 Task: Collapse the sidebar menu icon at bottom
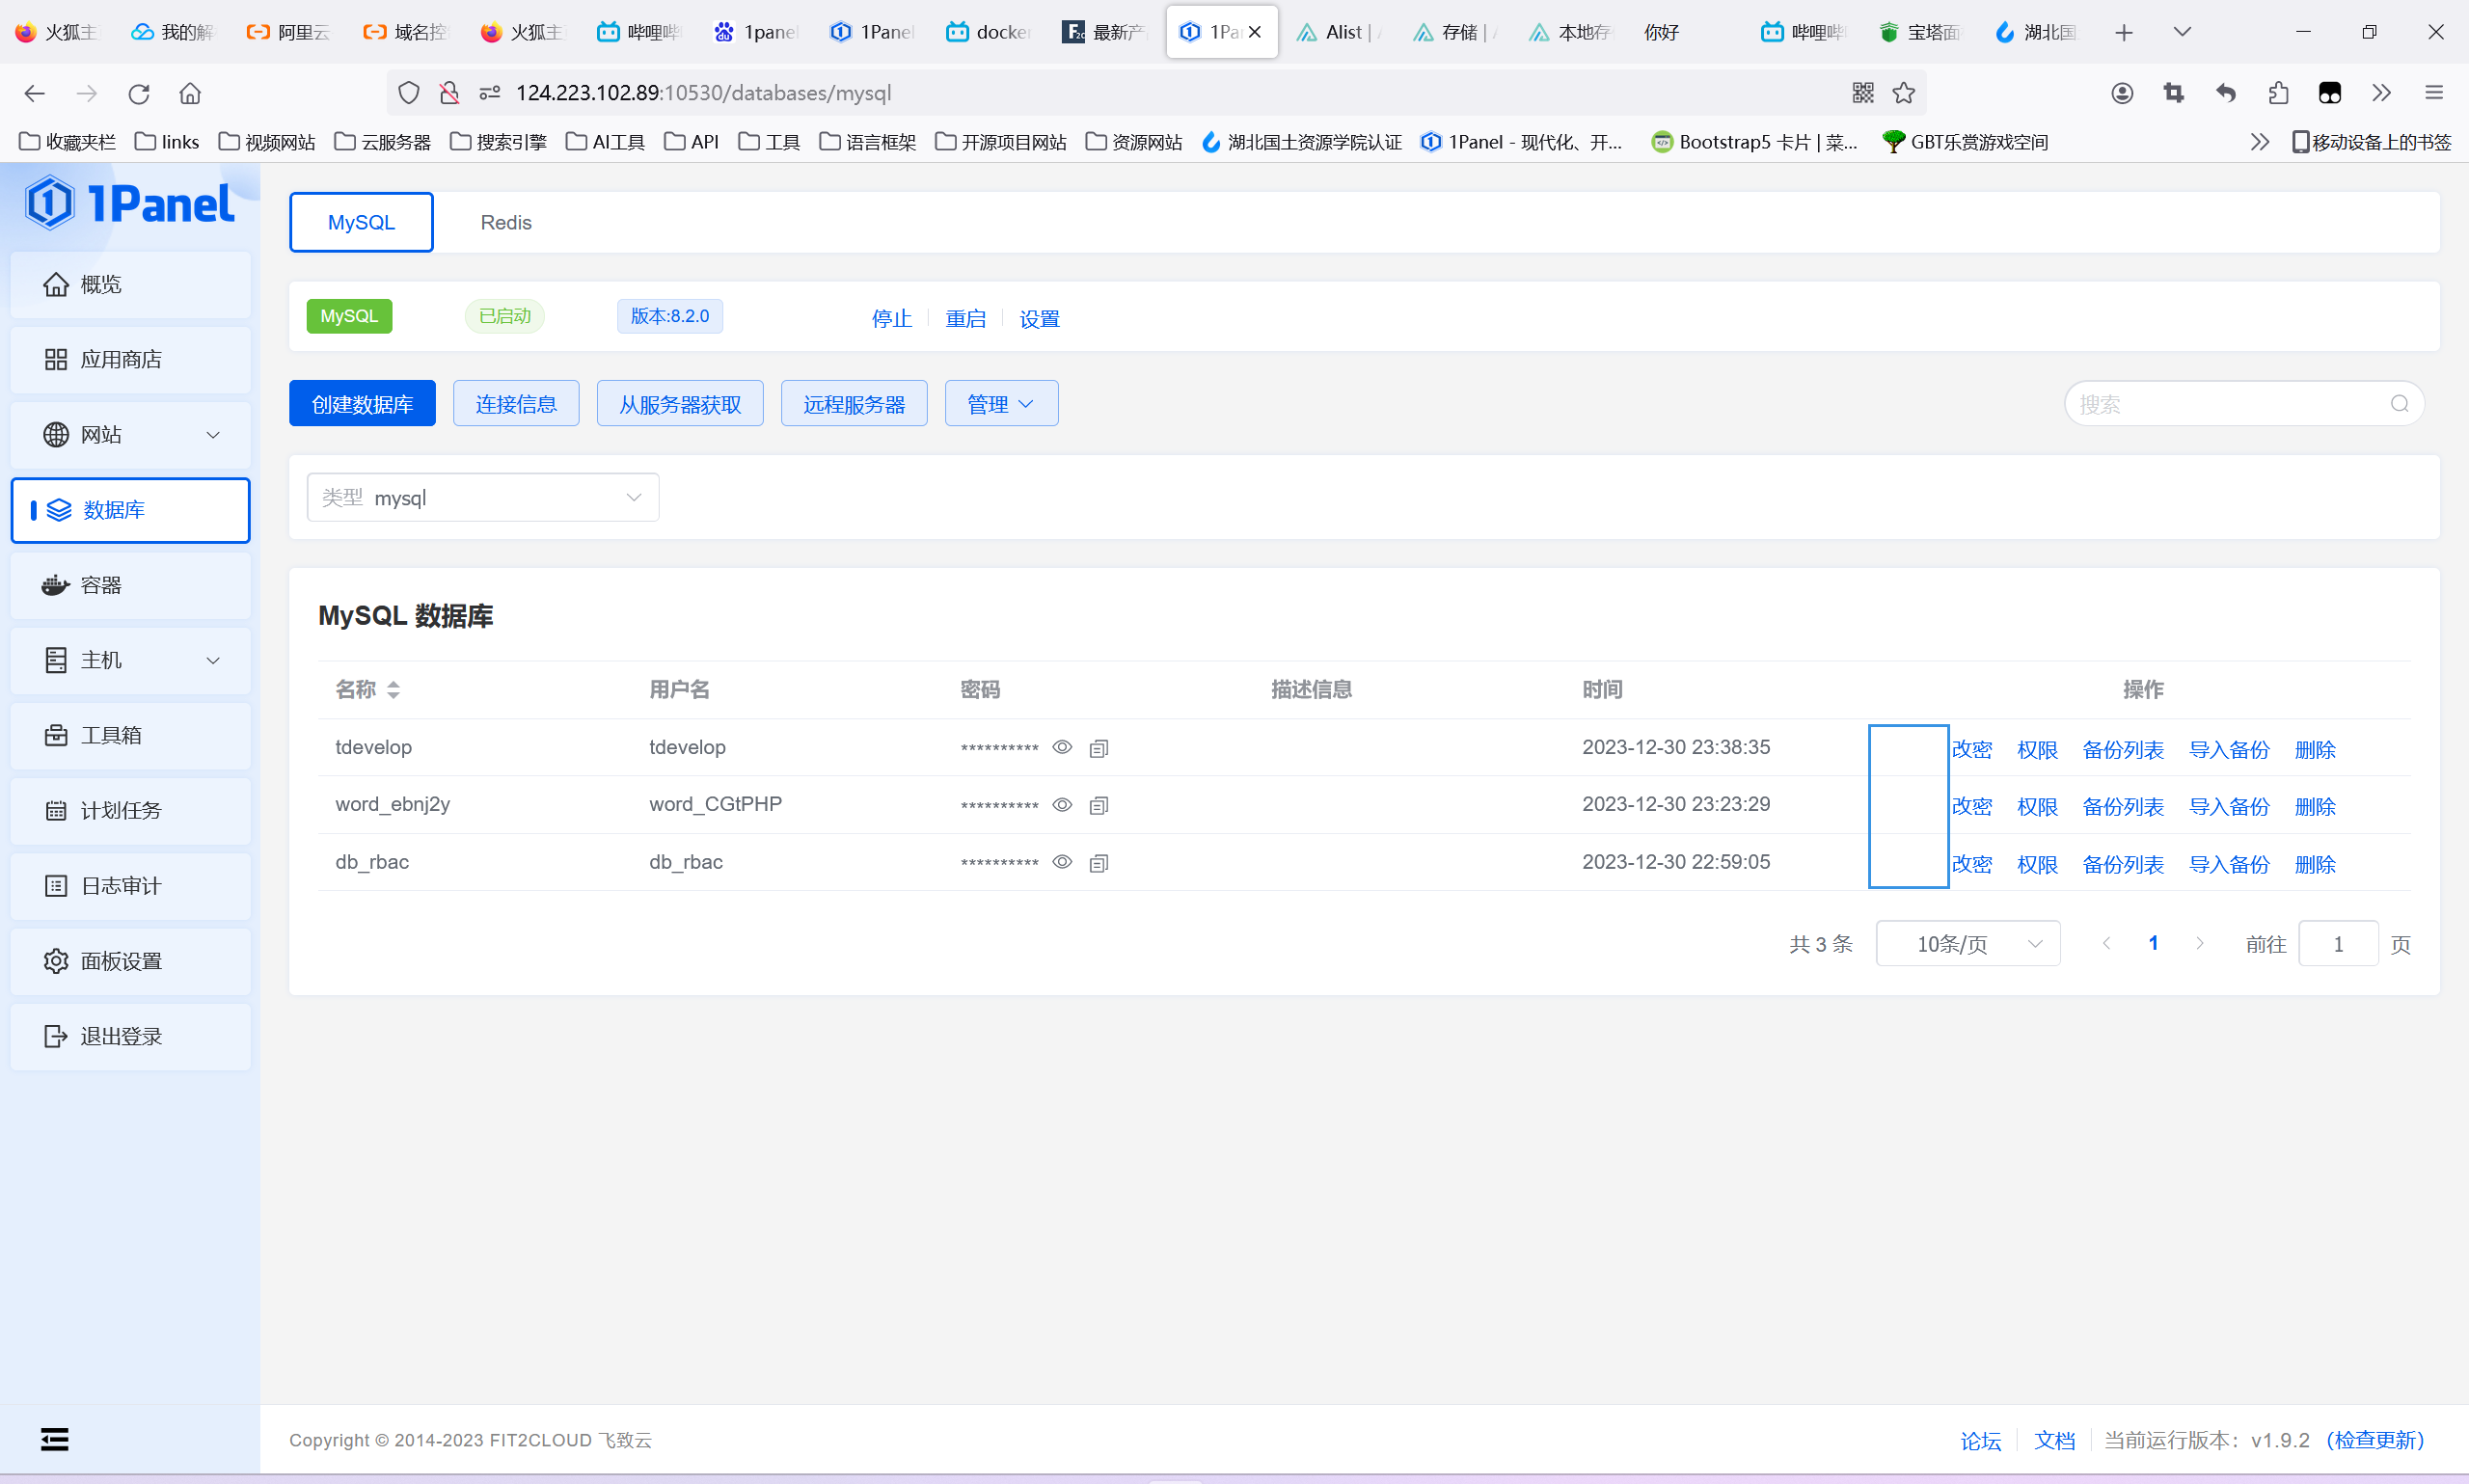click(55, 1439)
